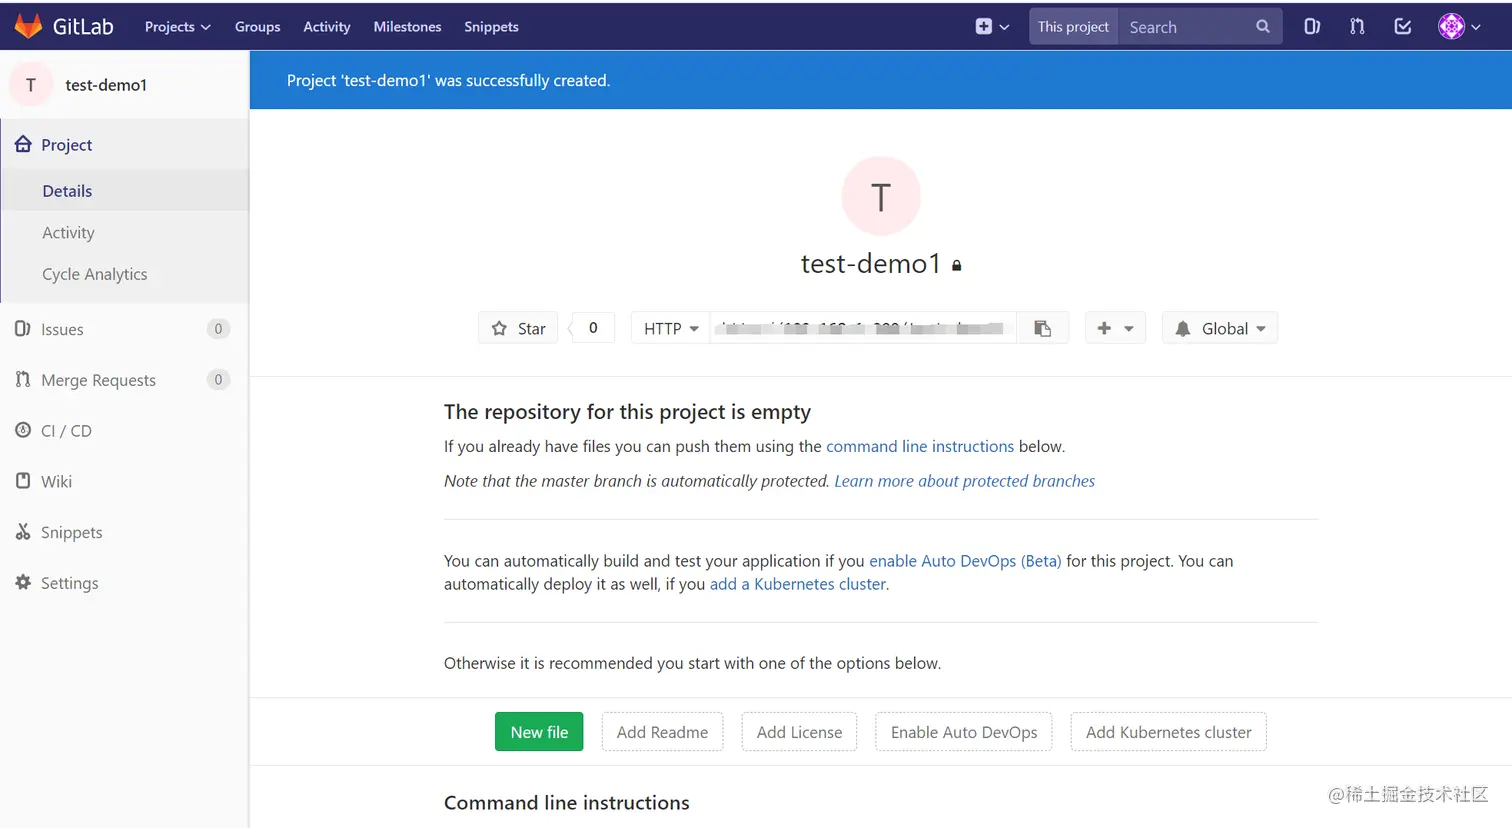Select Details in the sidebar
The image size is (1512, 828).
(x=125, y=190)
